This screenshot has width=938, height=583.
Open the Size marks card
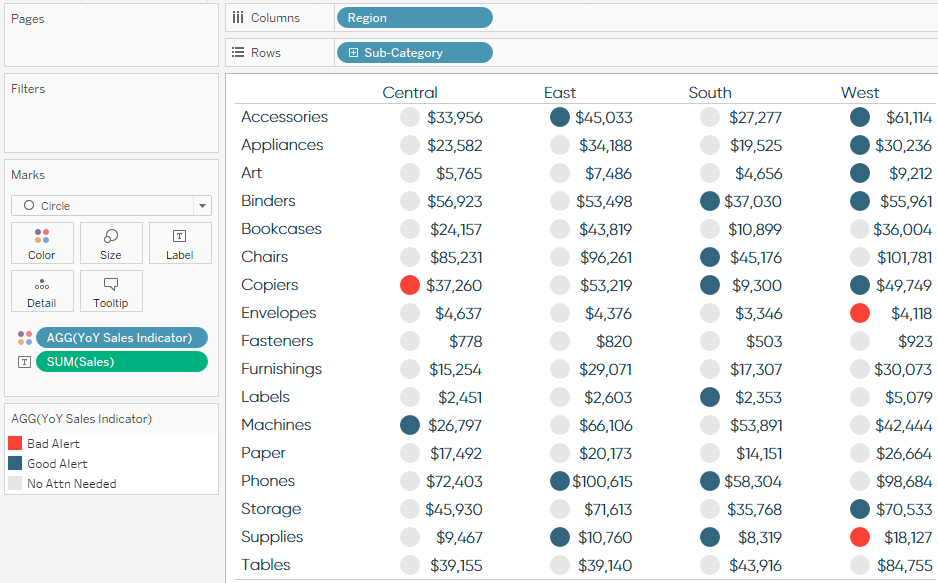click(x=111, y=243)
